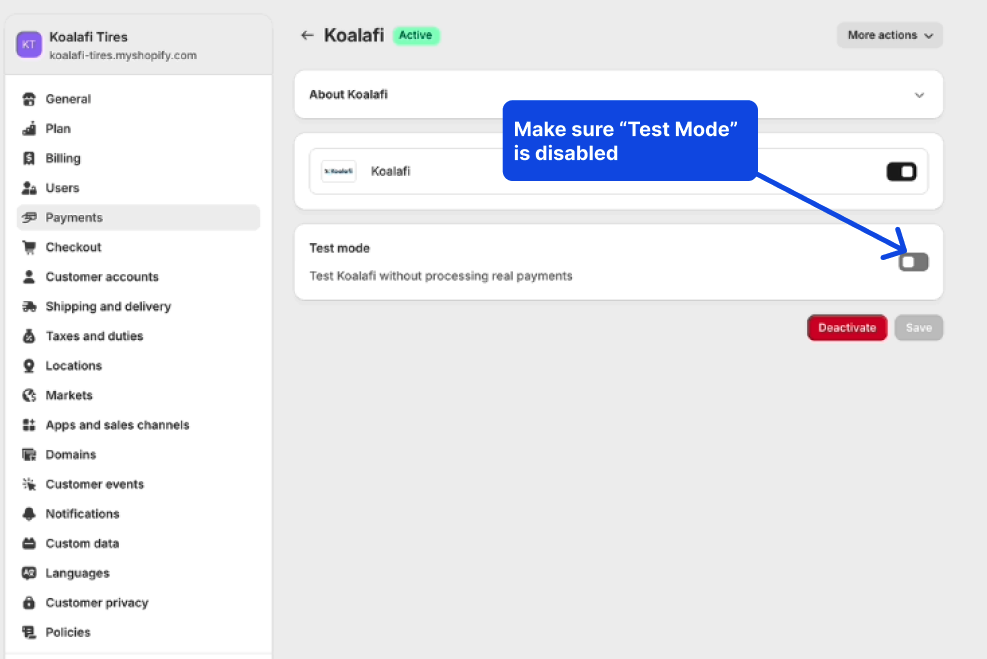Click the Billing receipt icon

tap(29, 158)
